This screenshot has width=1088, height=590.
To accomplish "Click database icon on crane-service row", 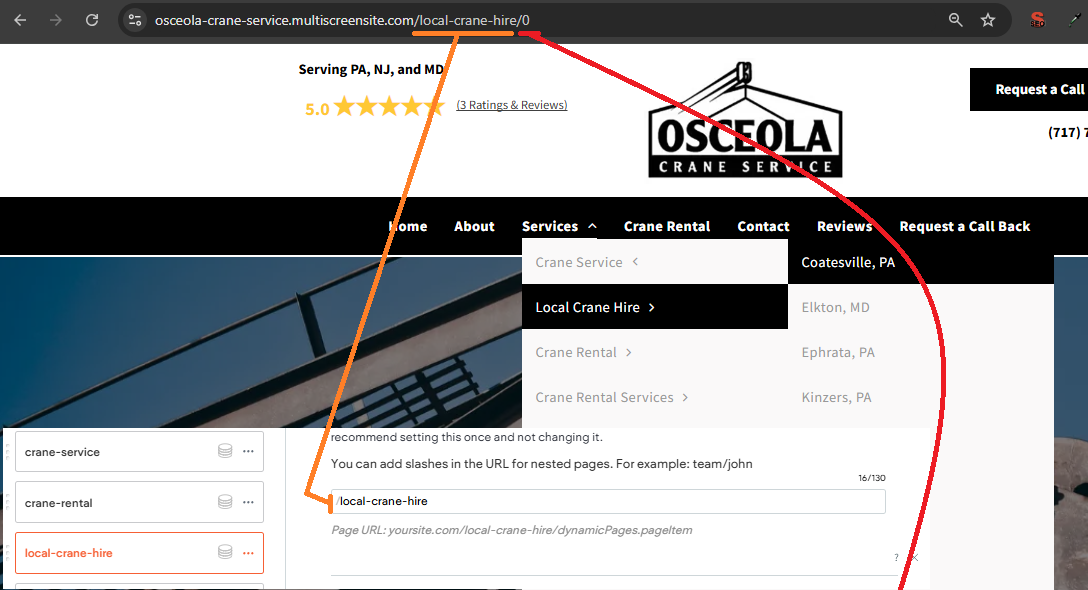I will [x=225, y=451].
